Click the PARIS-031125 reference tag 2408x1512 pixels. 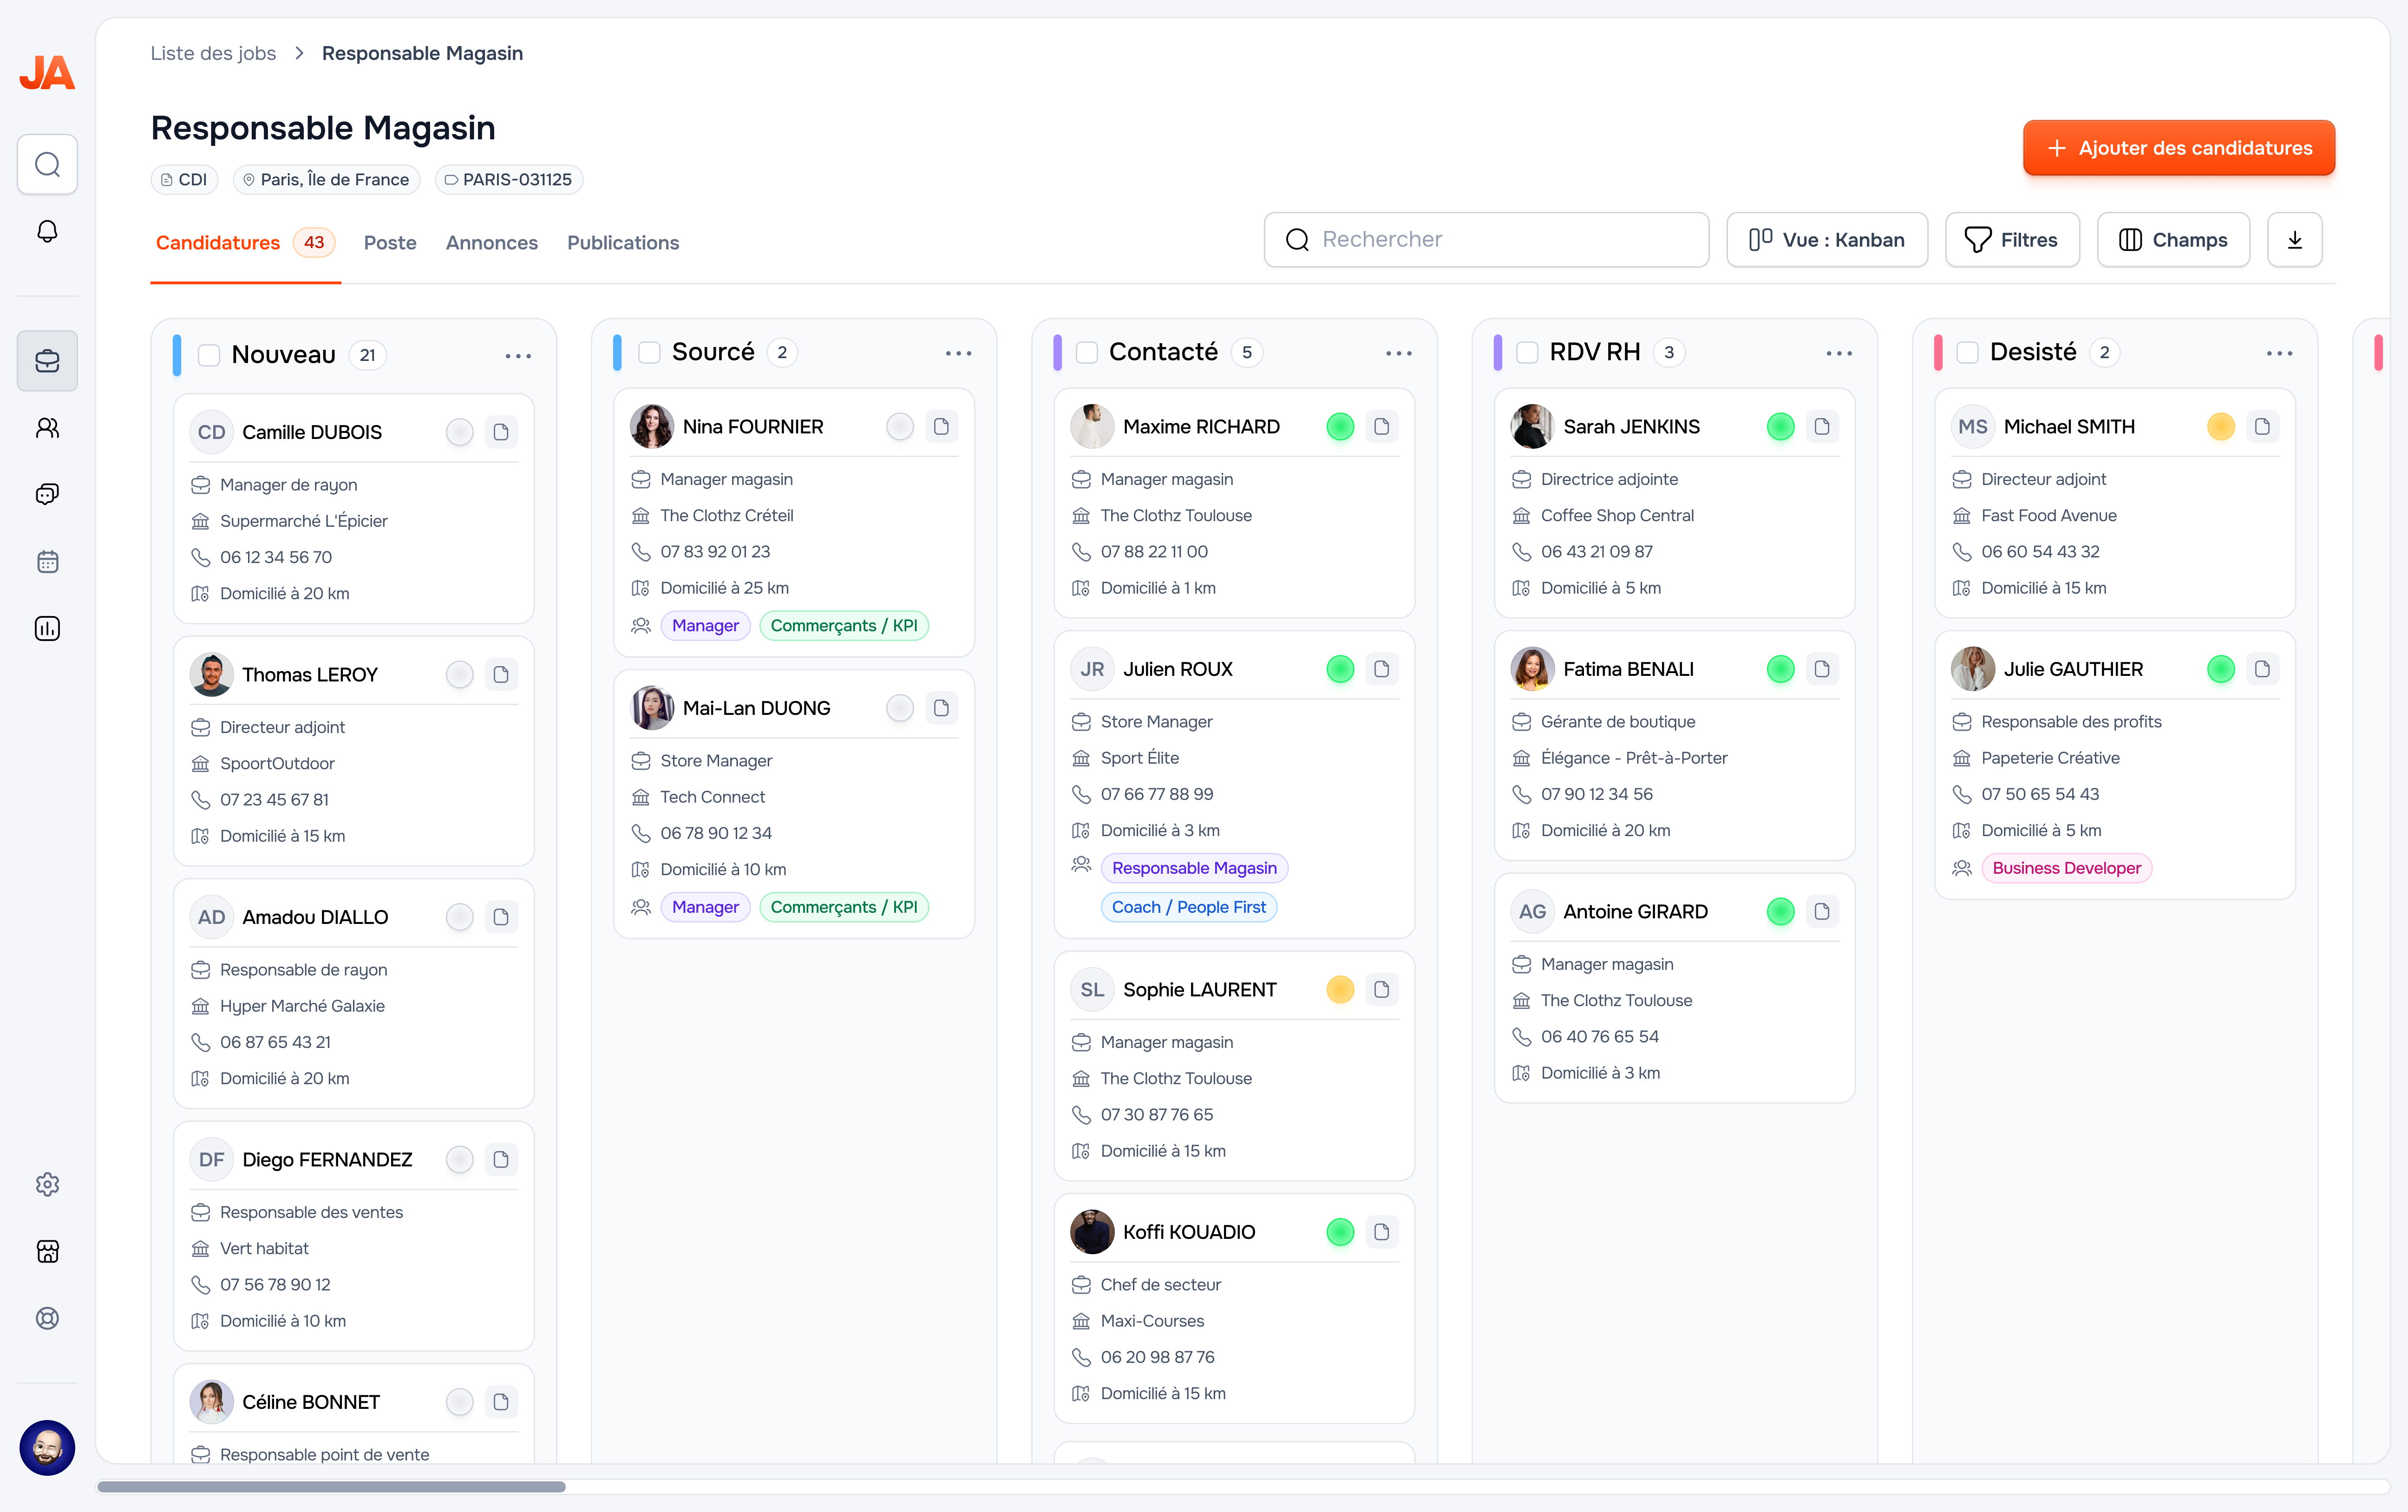tap(508, 180)
